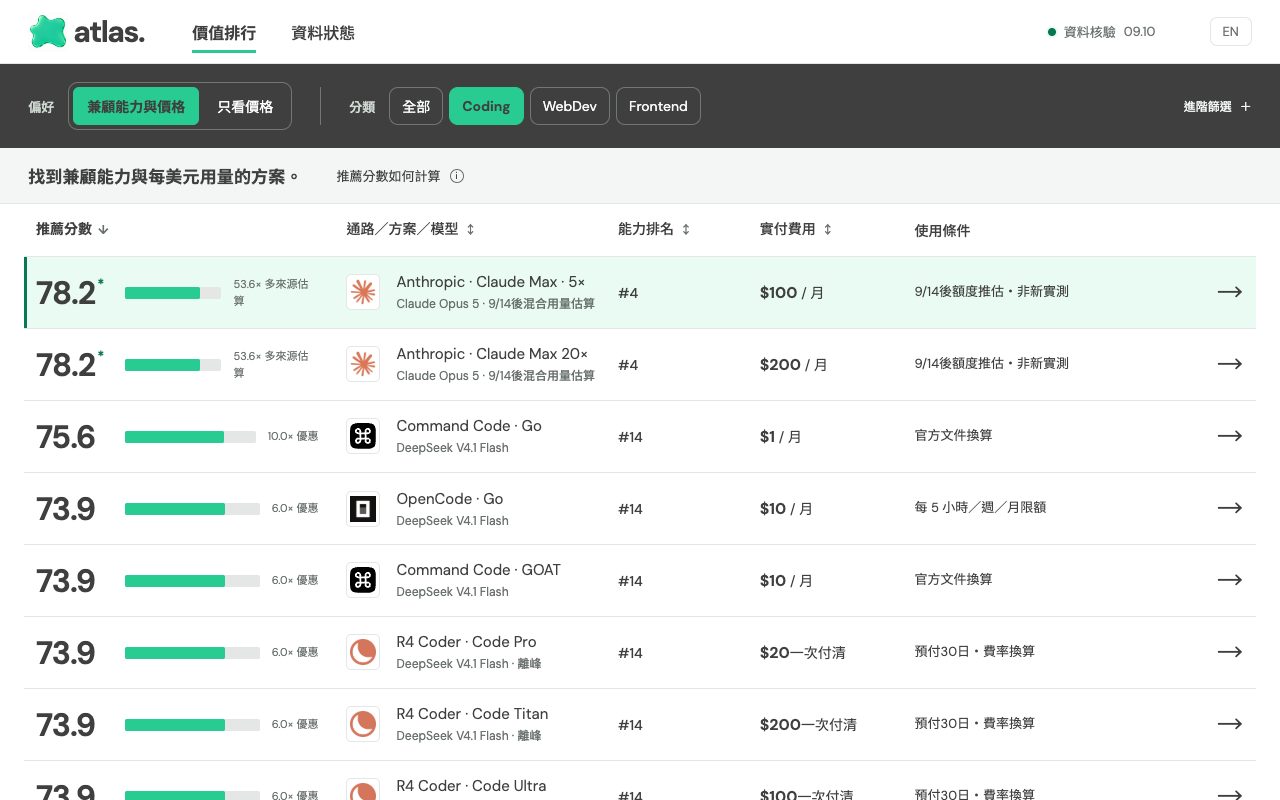This screenshot has height=800, width=1280.
Task: Click the OpenCode · Go logo icon
Action: (x=363, y=508)
